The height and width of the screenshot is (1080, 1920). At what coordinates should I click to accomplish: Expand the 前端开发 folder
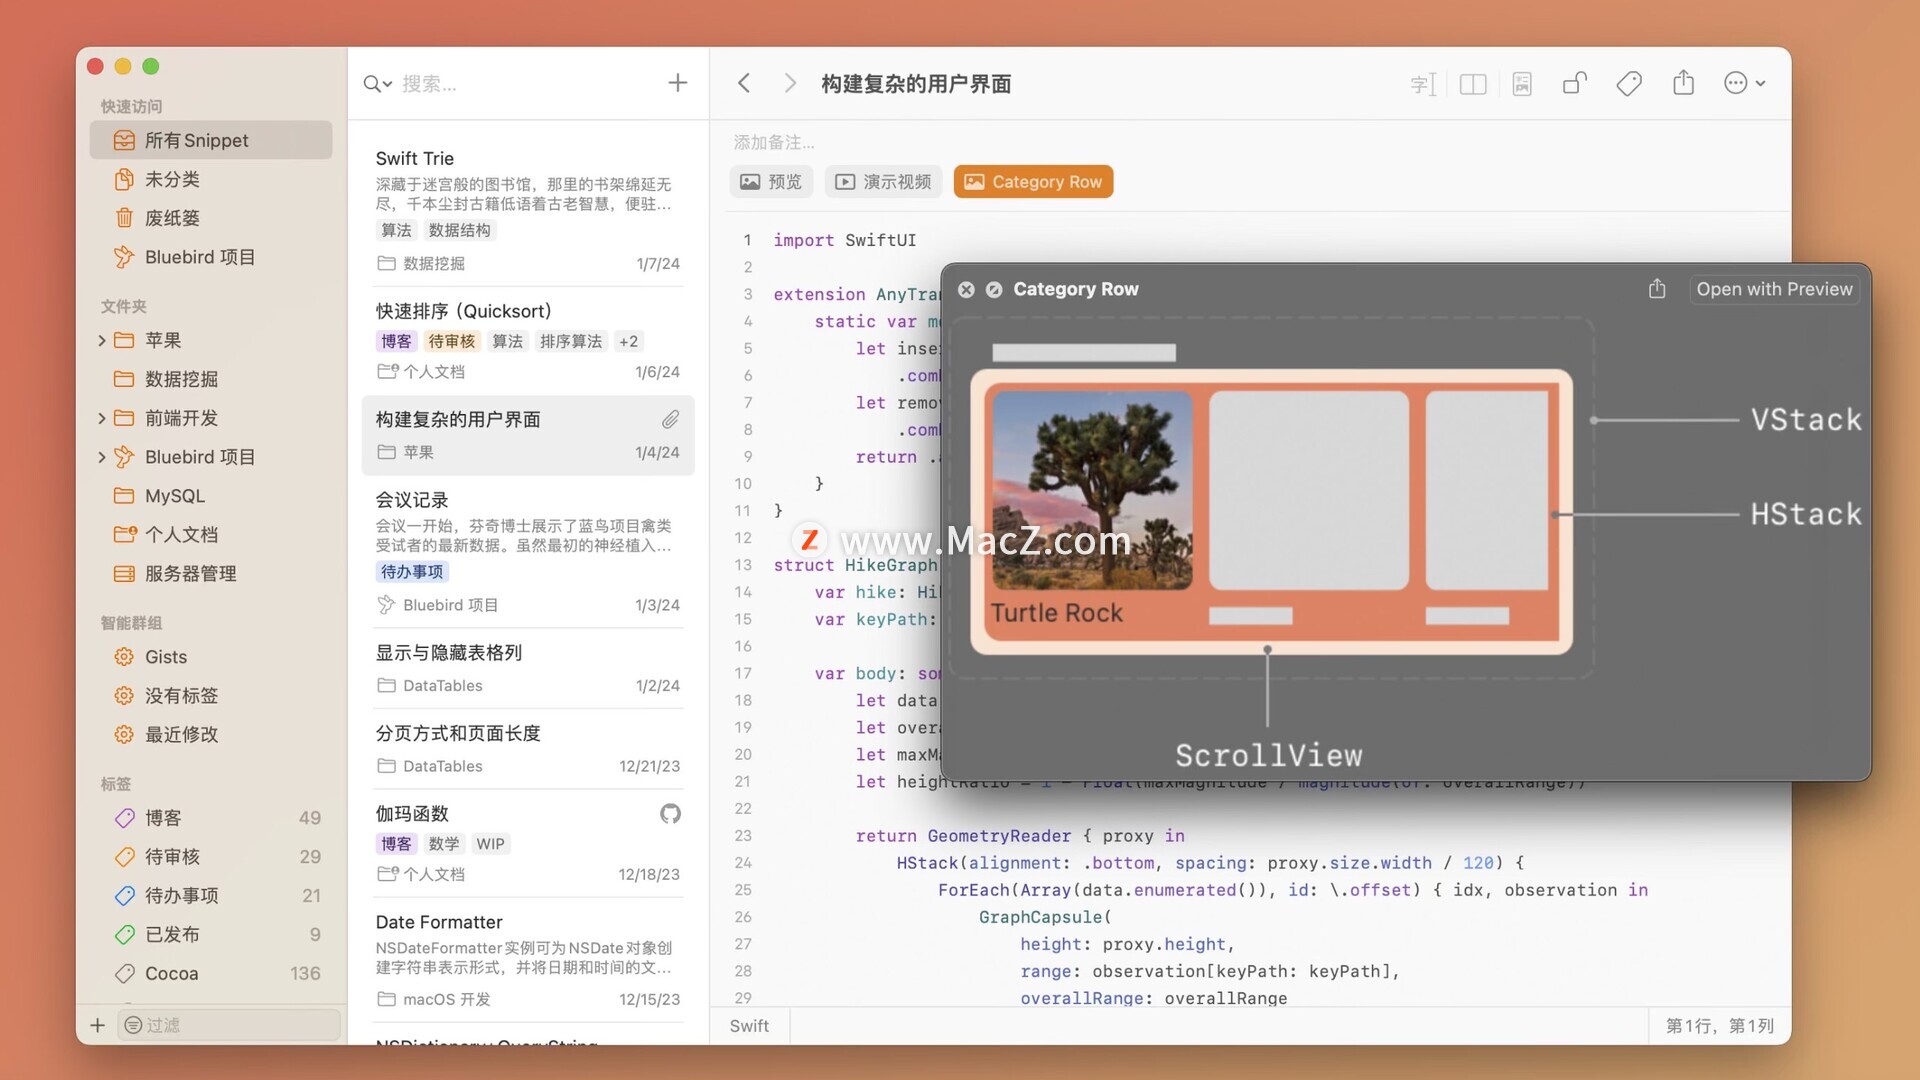(x=102, y=419)
